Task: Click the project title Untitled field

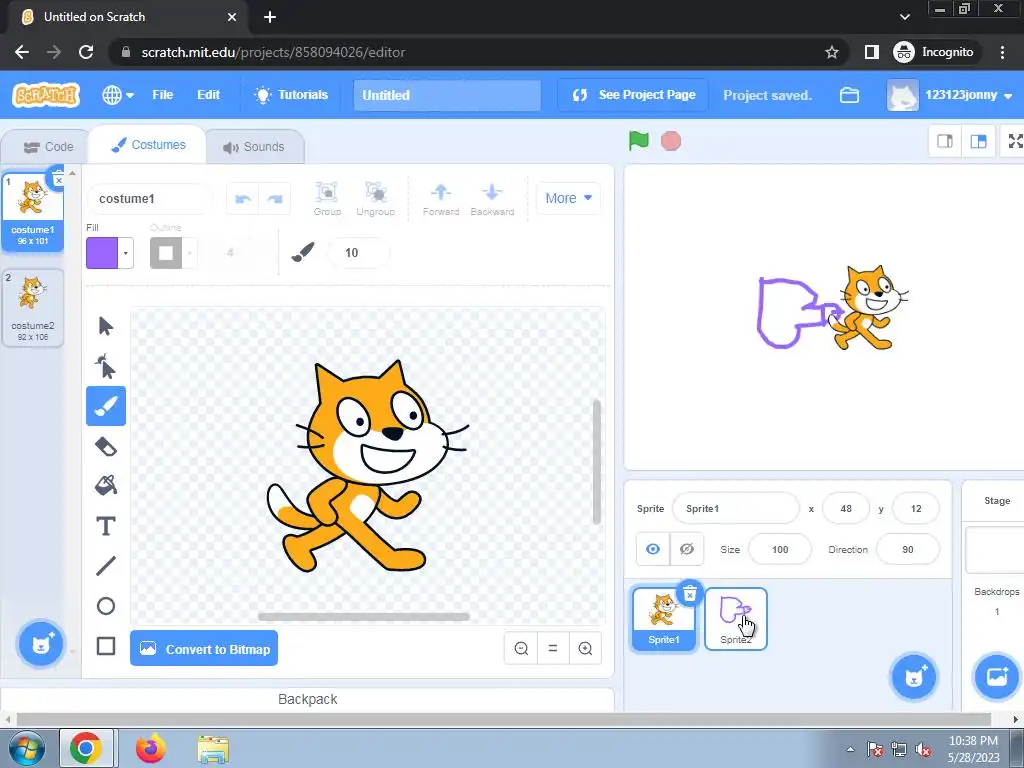Action: point(447,95)
